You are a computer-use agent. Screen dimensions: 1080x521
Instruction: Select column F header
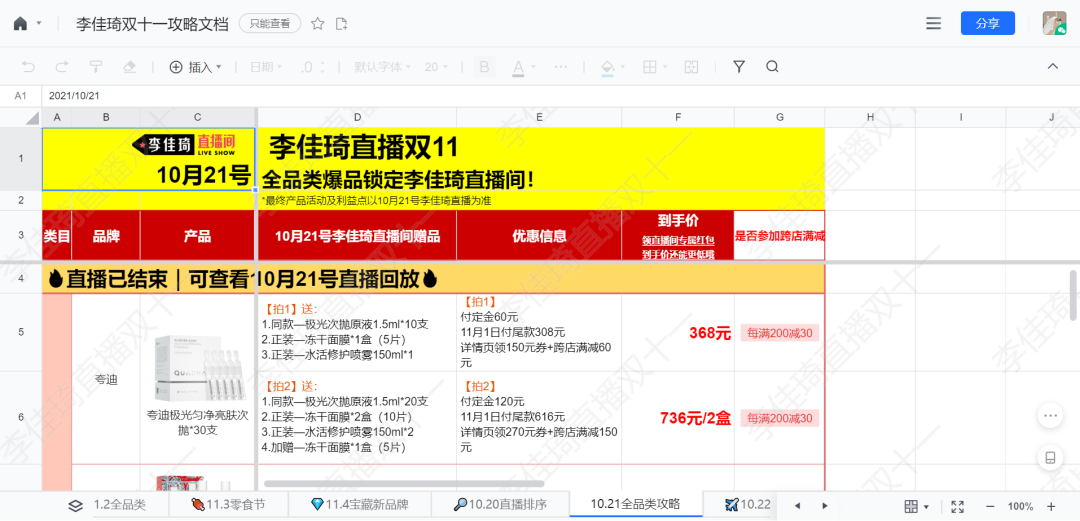[678, 118]
